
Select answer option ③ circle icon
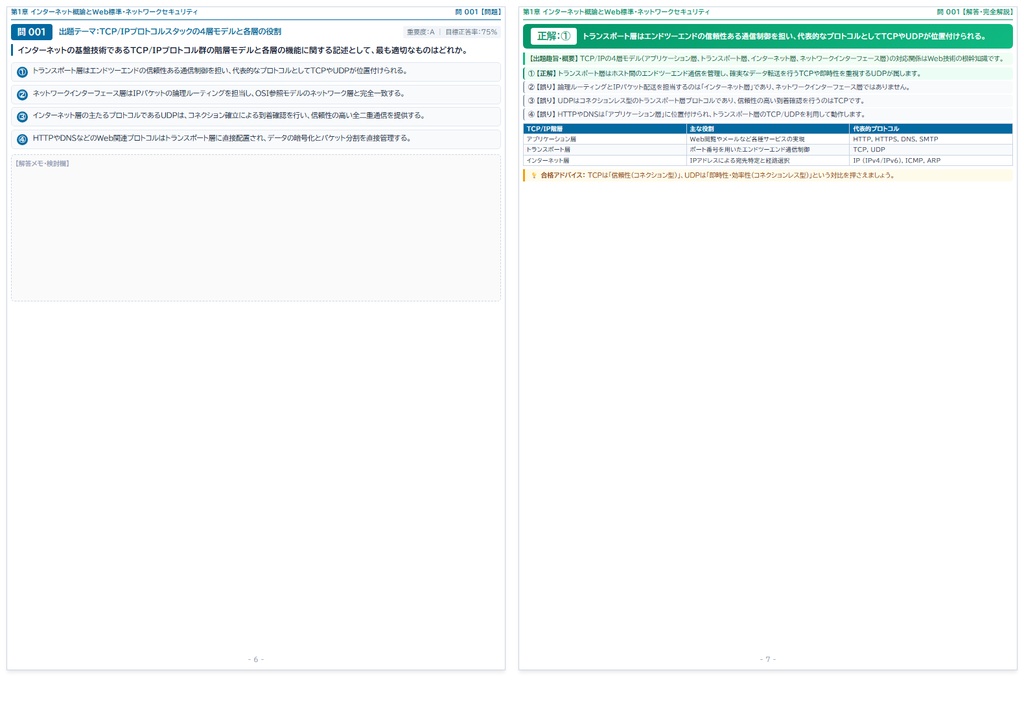(x=22, y=117)
